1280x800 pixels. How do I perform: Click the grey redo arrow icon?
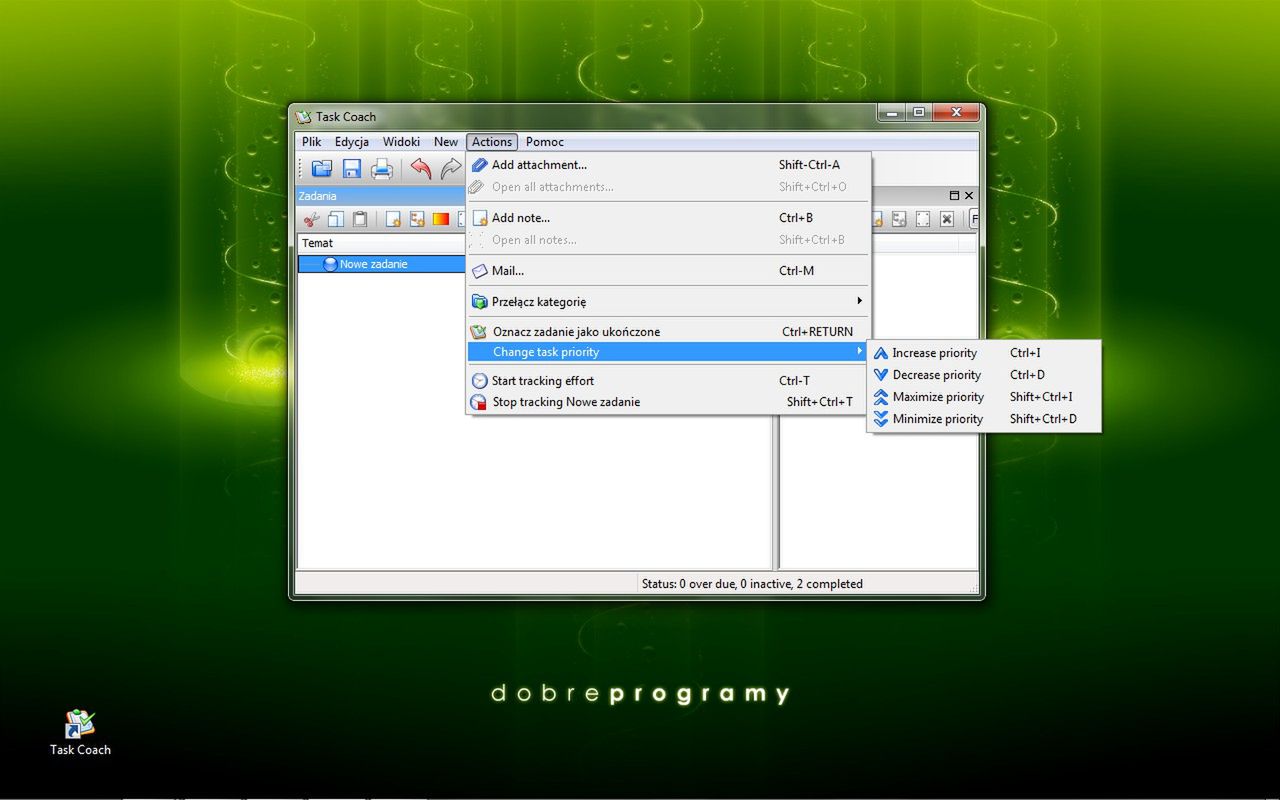[451, 169]
